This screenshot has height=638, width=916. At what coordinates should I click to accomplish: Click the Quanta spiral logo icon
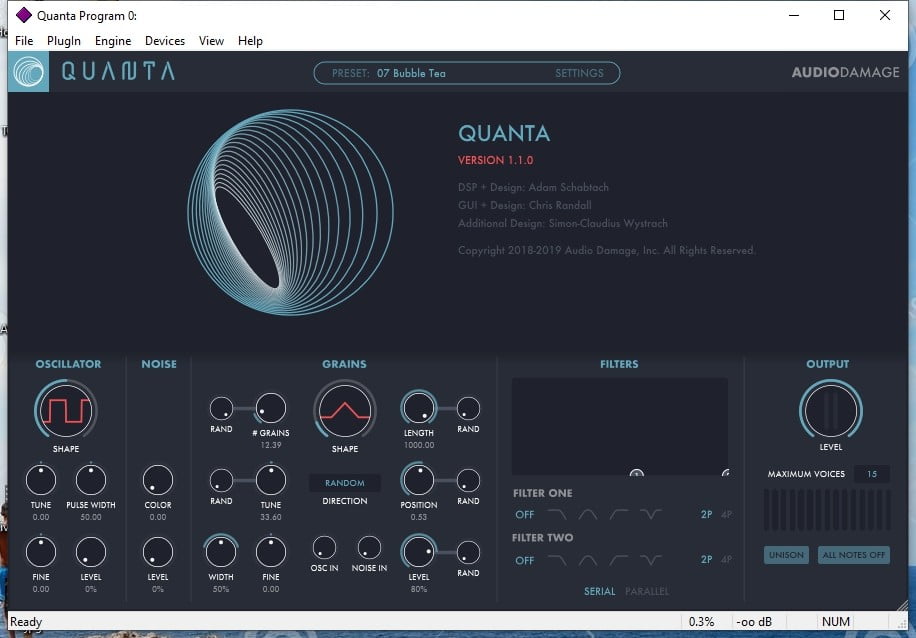click(x=28, y=72)
